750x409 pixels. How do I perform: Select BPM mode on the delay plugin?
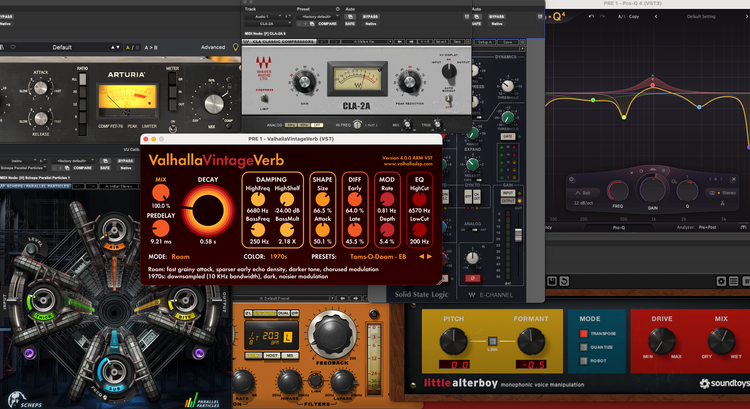(x=253, y=356)
